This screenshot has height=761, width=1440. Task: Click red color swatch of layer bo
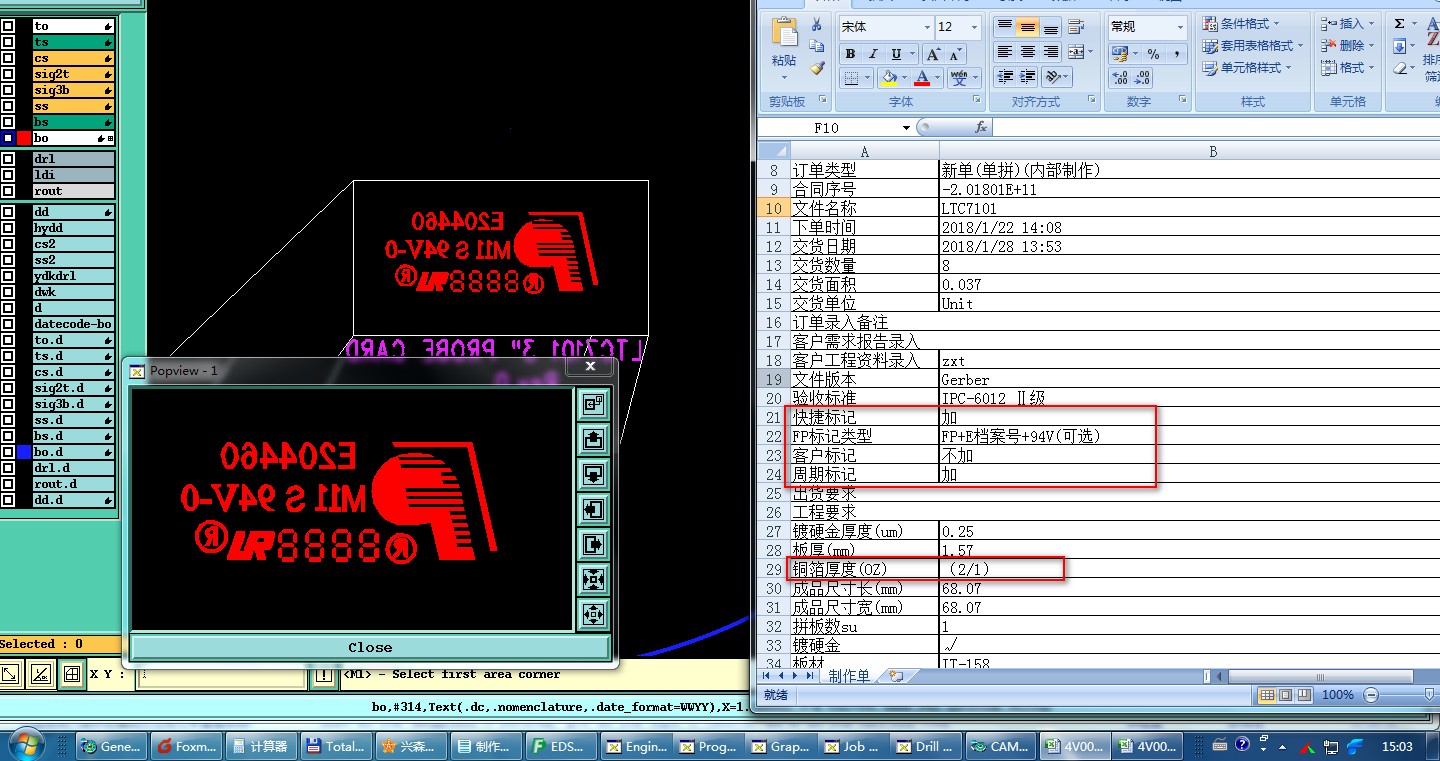(x=24, y=138)
